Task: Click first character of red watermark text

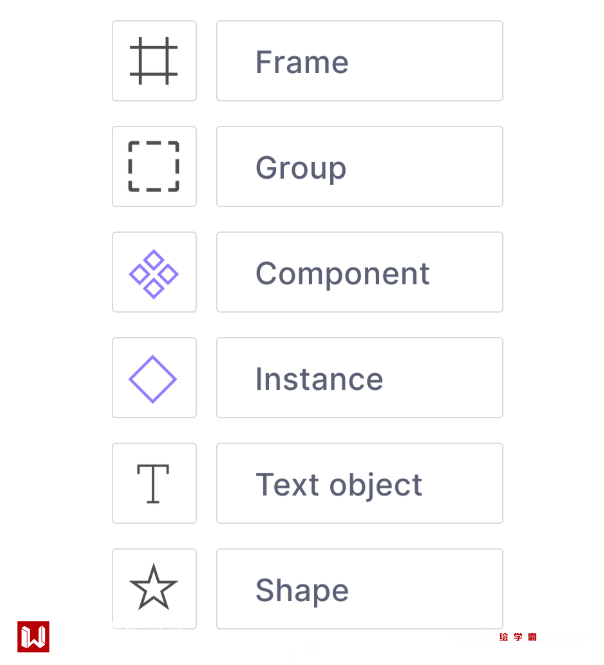Action: tap(505, 637)
